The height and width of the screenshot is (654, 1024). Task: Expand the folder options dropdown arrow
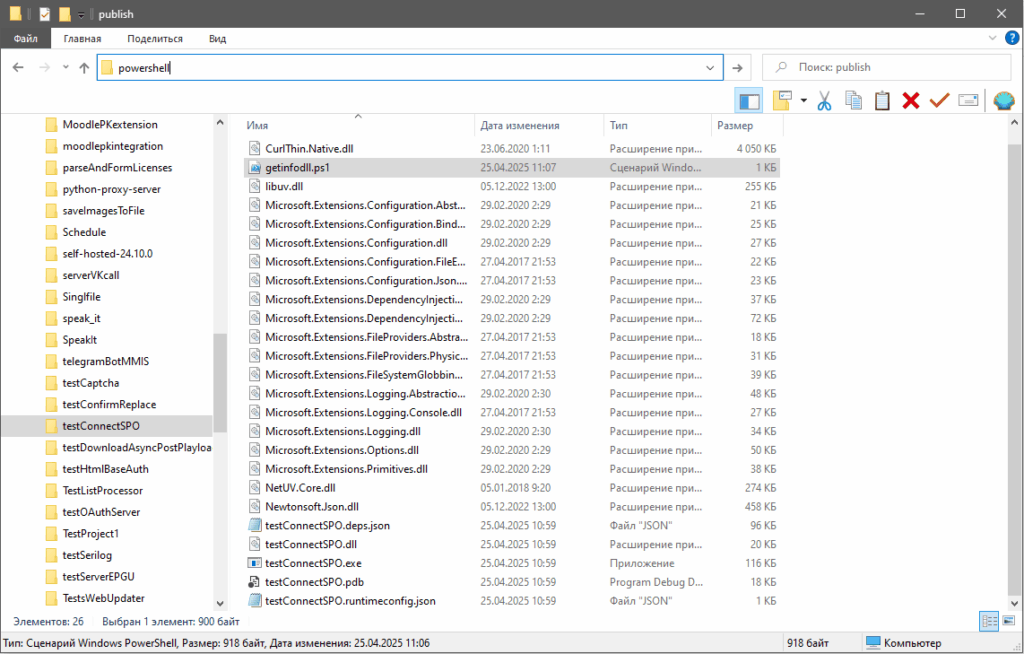pyautogui.click(x=803, y=101)
